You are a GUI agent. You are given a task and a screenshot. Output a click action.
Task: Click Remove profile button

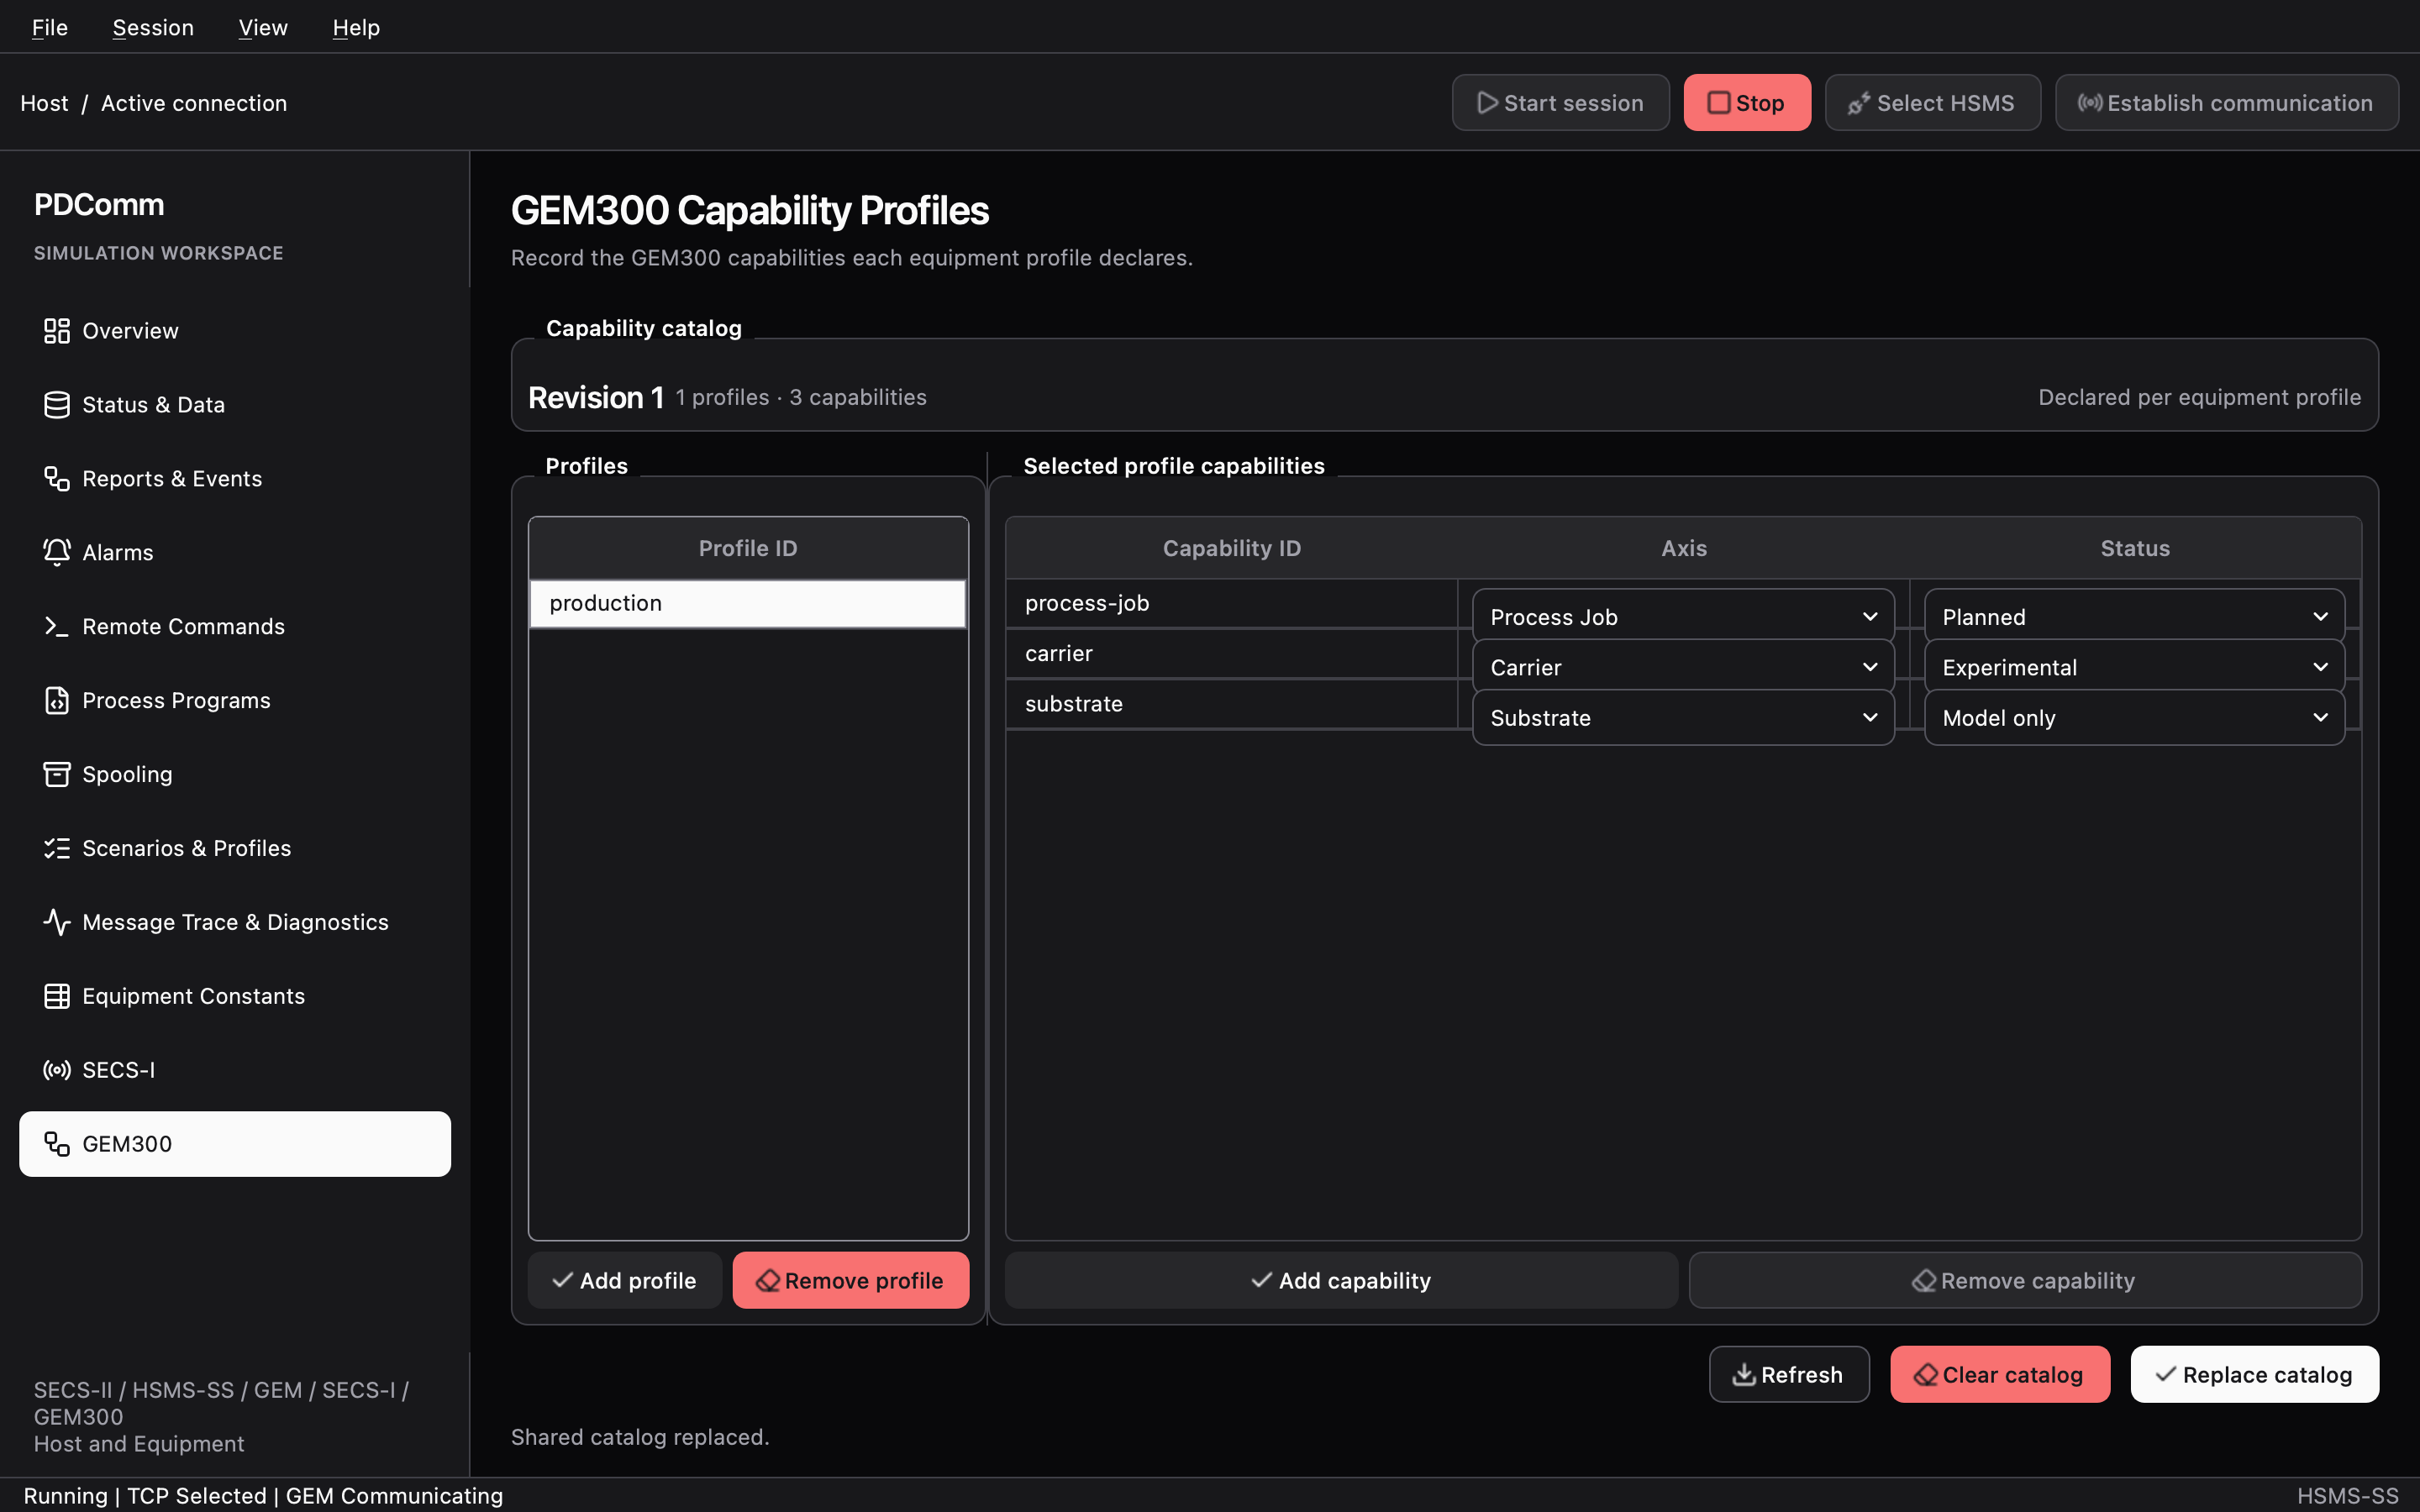851,1281
